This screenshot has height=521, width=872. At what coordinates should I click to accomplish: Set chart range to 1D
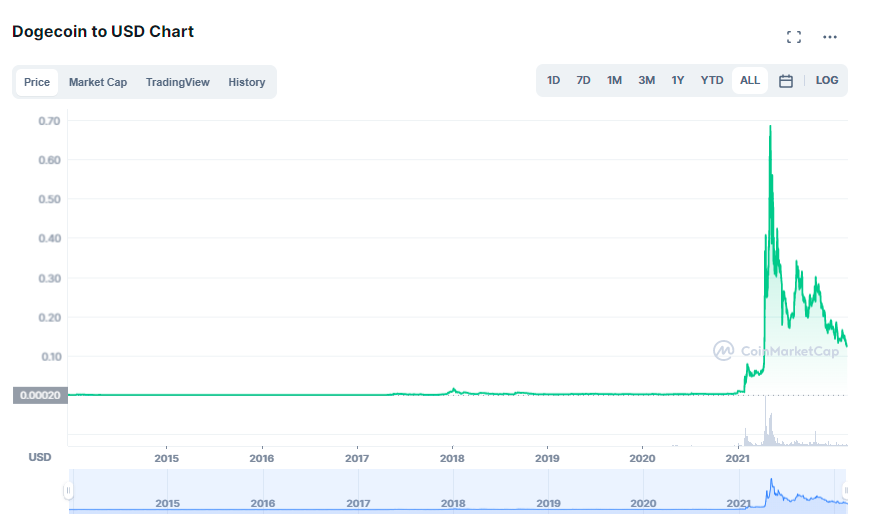553,81
